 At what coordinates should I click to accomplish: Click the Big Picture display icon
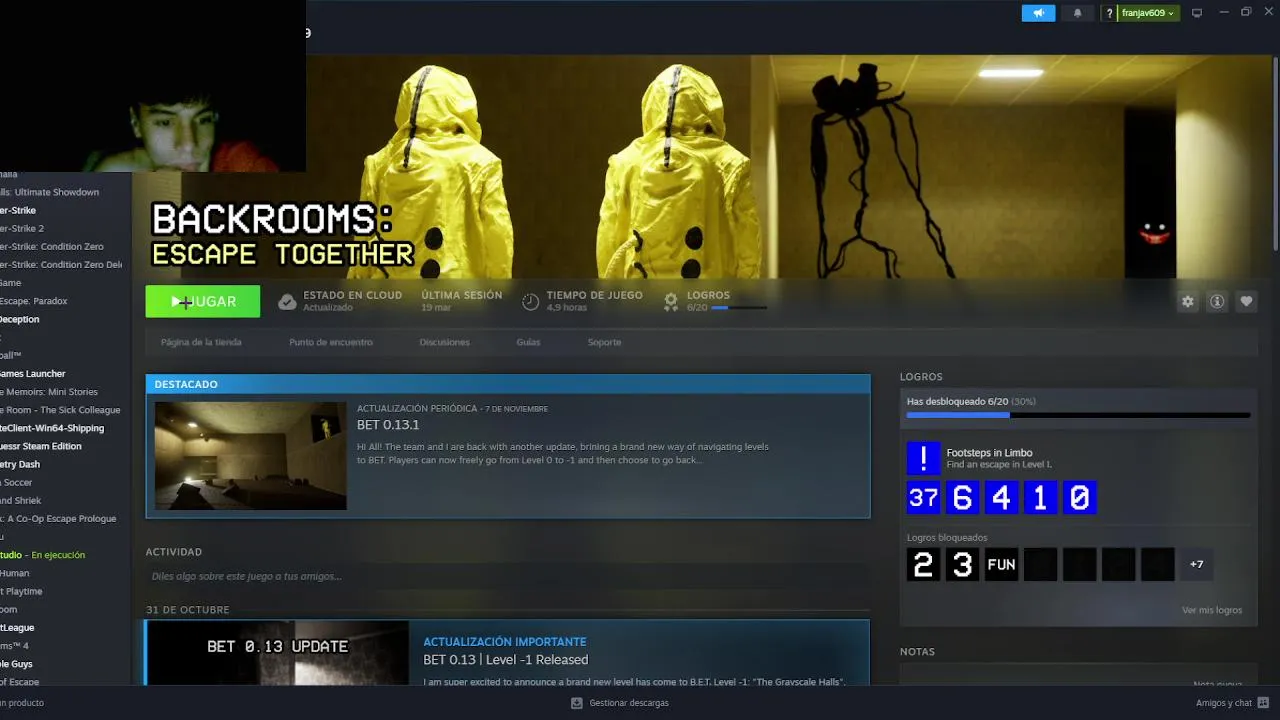point(1196,13)
